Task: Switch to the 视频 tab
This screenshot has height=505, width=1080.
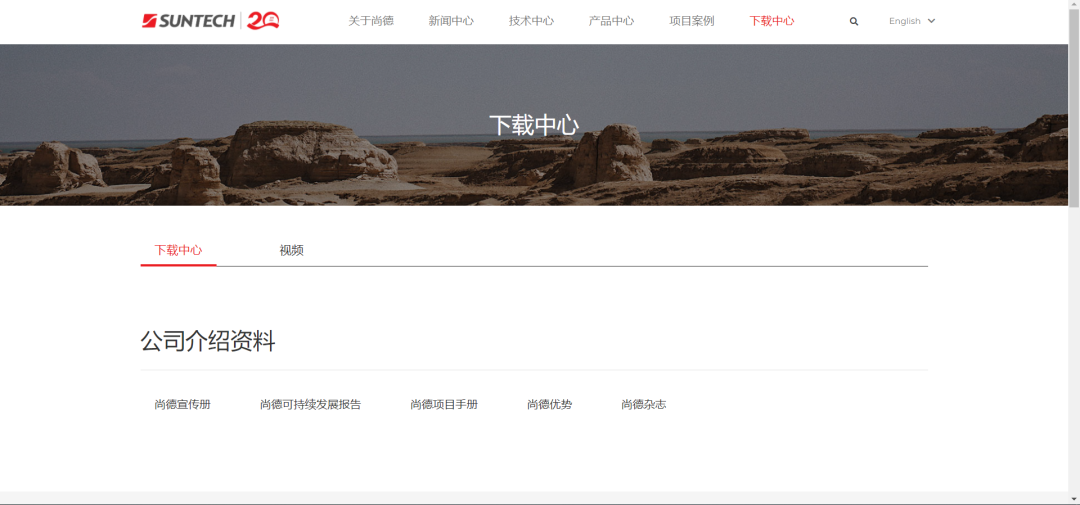Action: coord(291,250)
